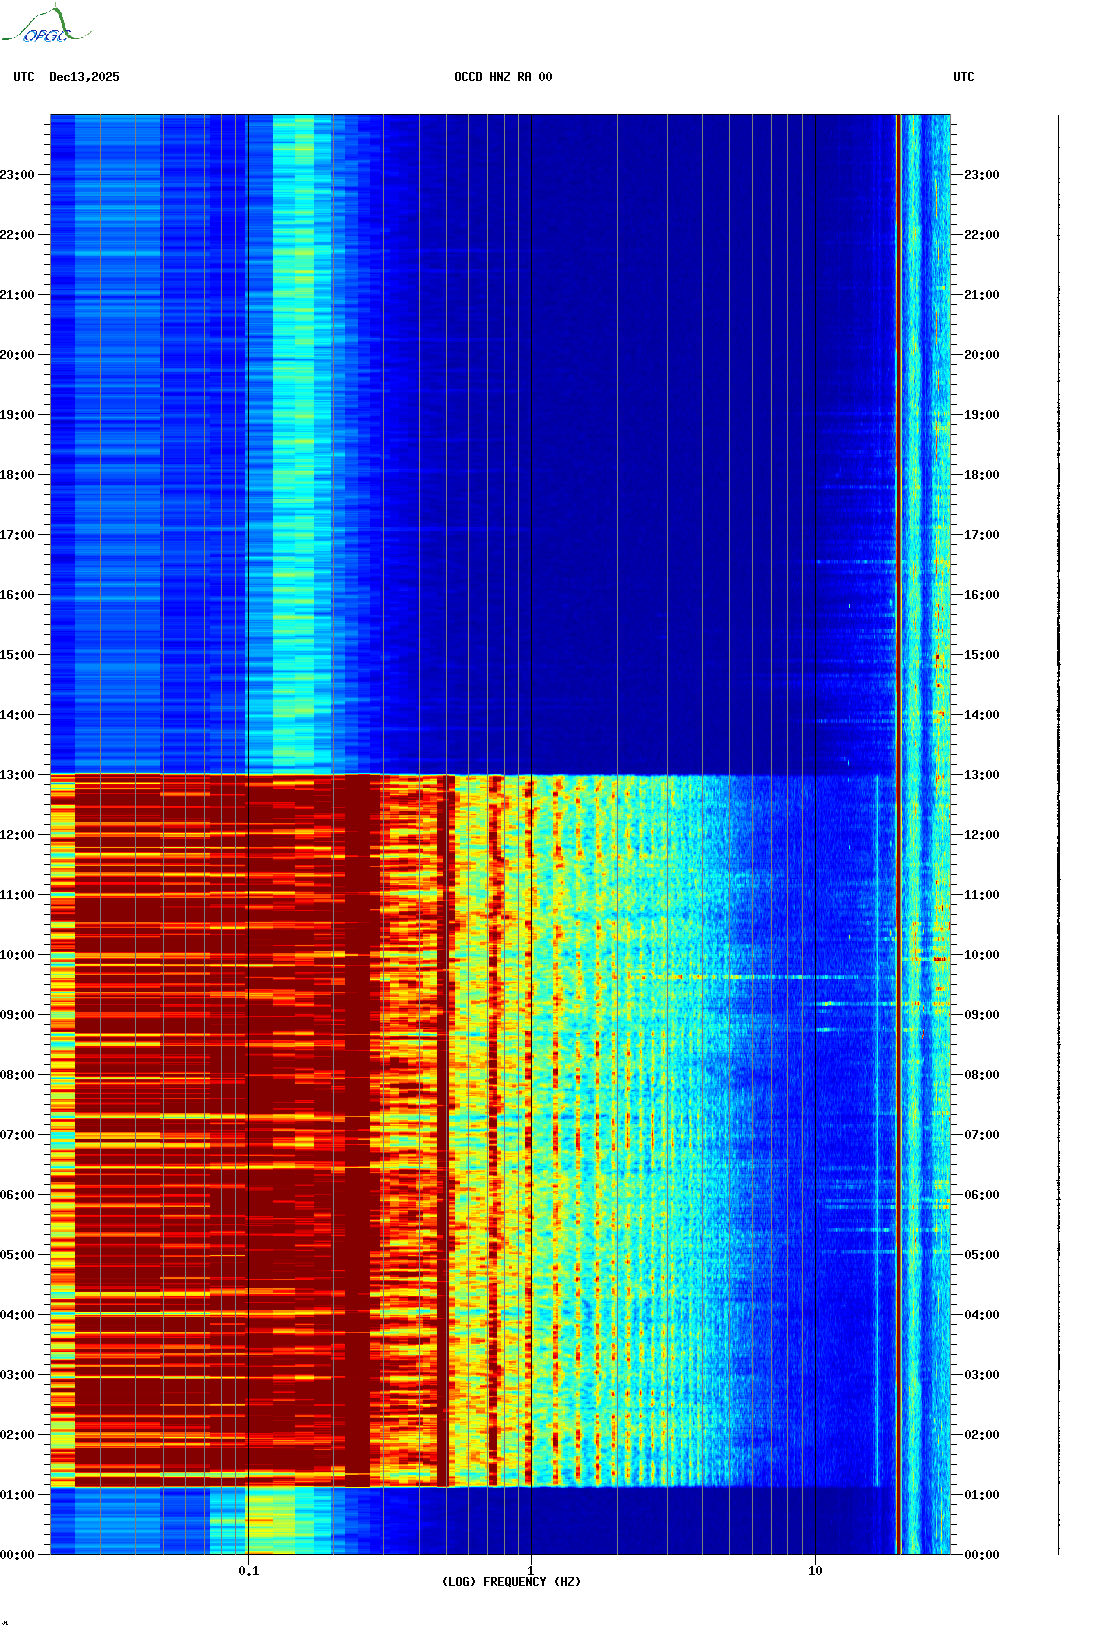The width and height of the screenshot is (1102, 1634).
Task: Click the right-axis '05:00' time label
Action: [982, 1255]
